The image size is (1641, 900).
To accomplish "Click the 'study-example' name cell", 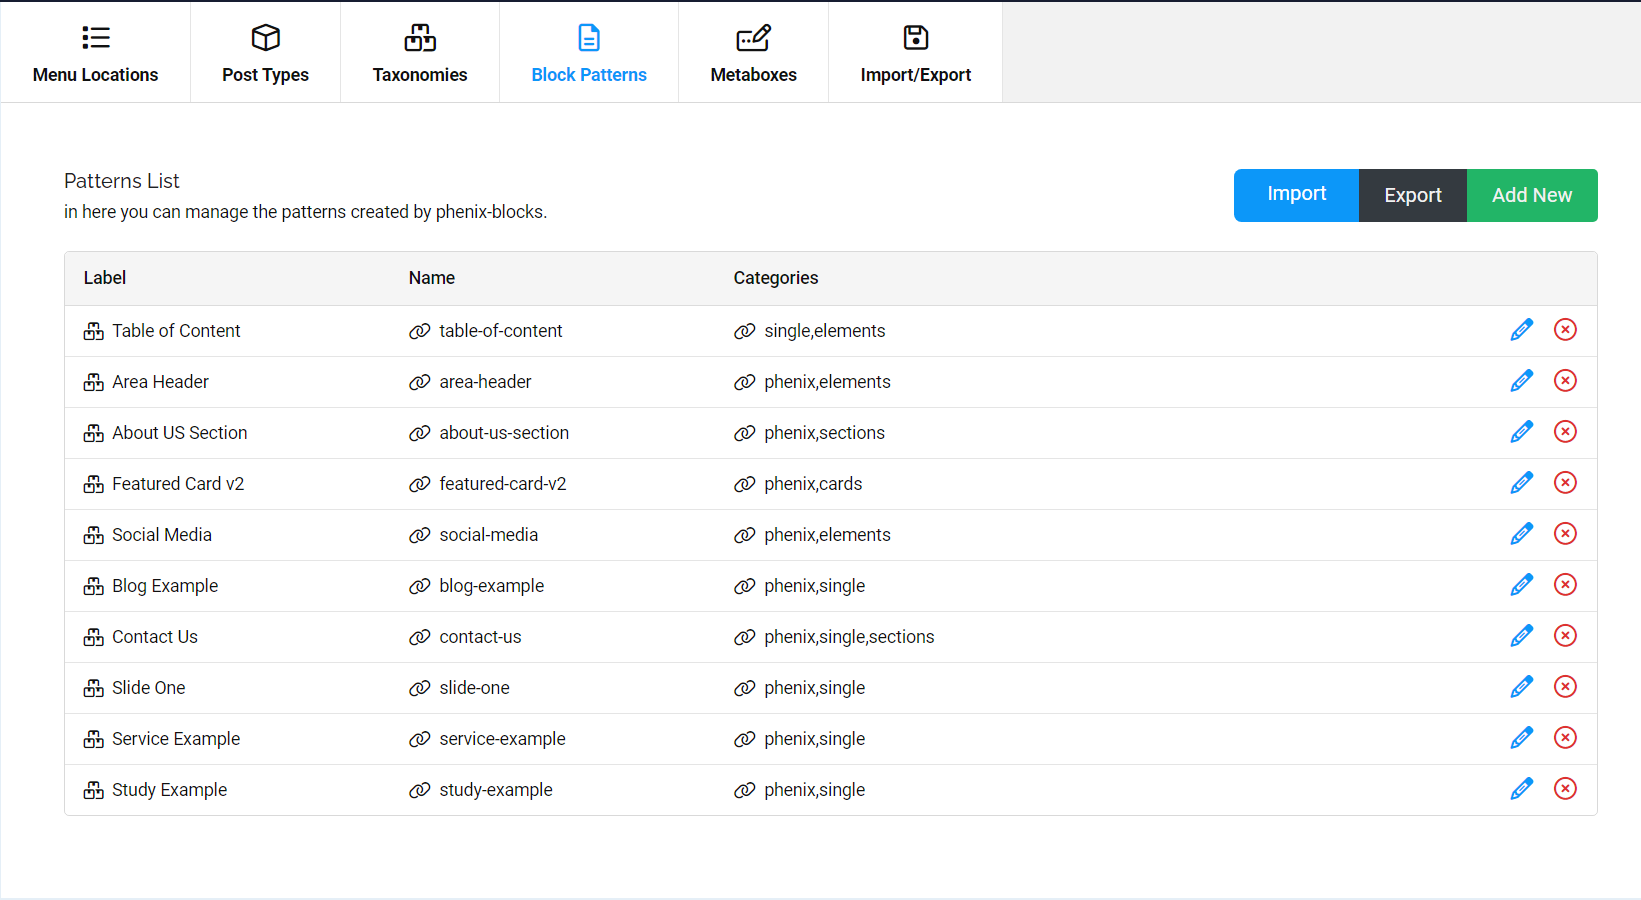I will tap(496, 790).
